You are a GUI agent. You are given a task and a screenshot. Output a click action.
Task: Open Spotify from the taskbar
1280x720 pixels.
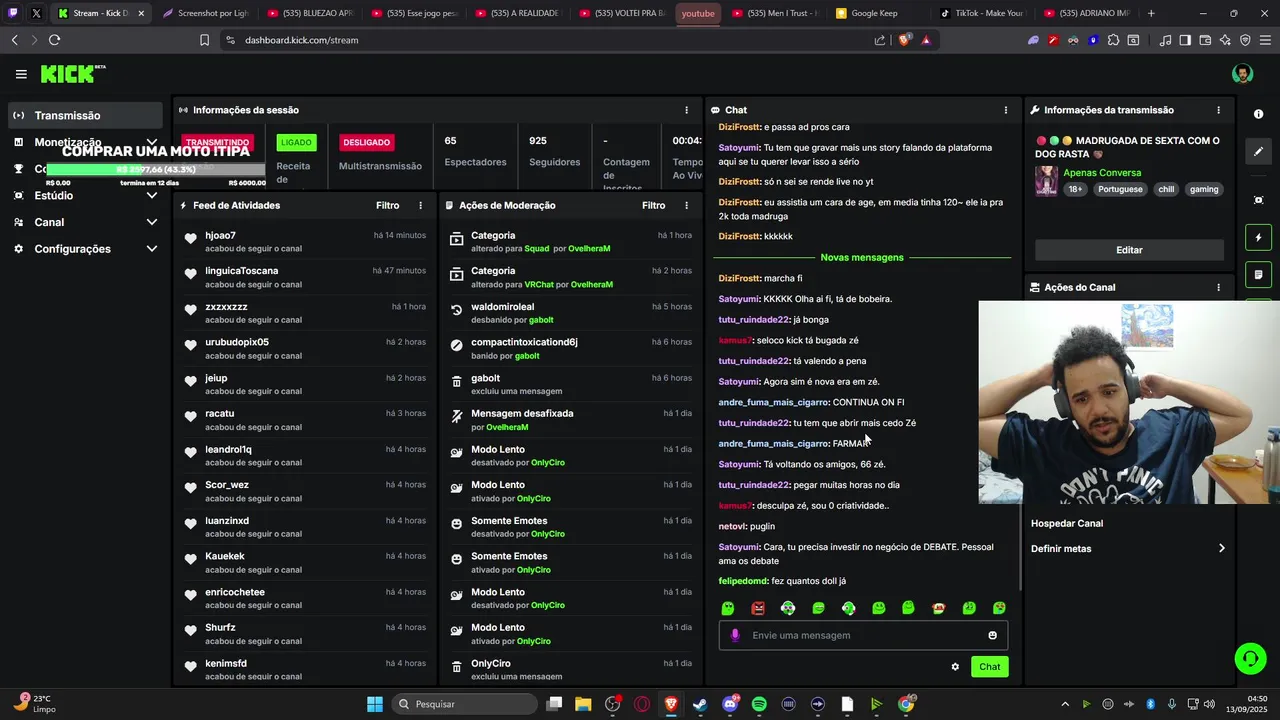pyautogui.click(x=759, y=704)
